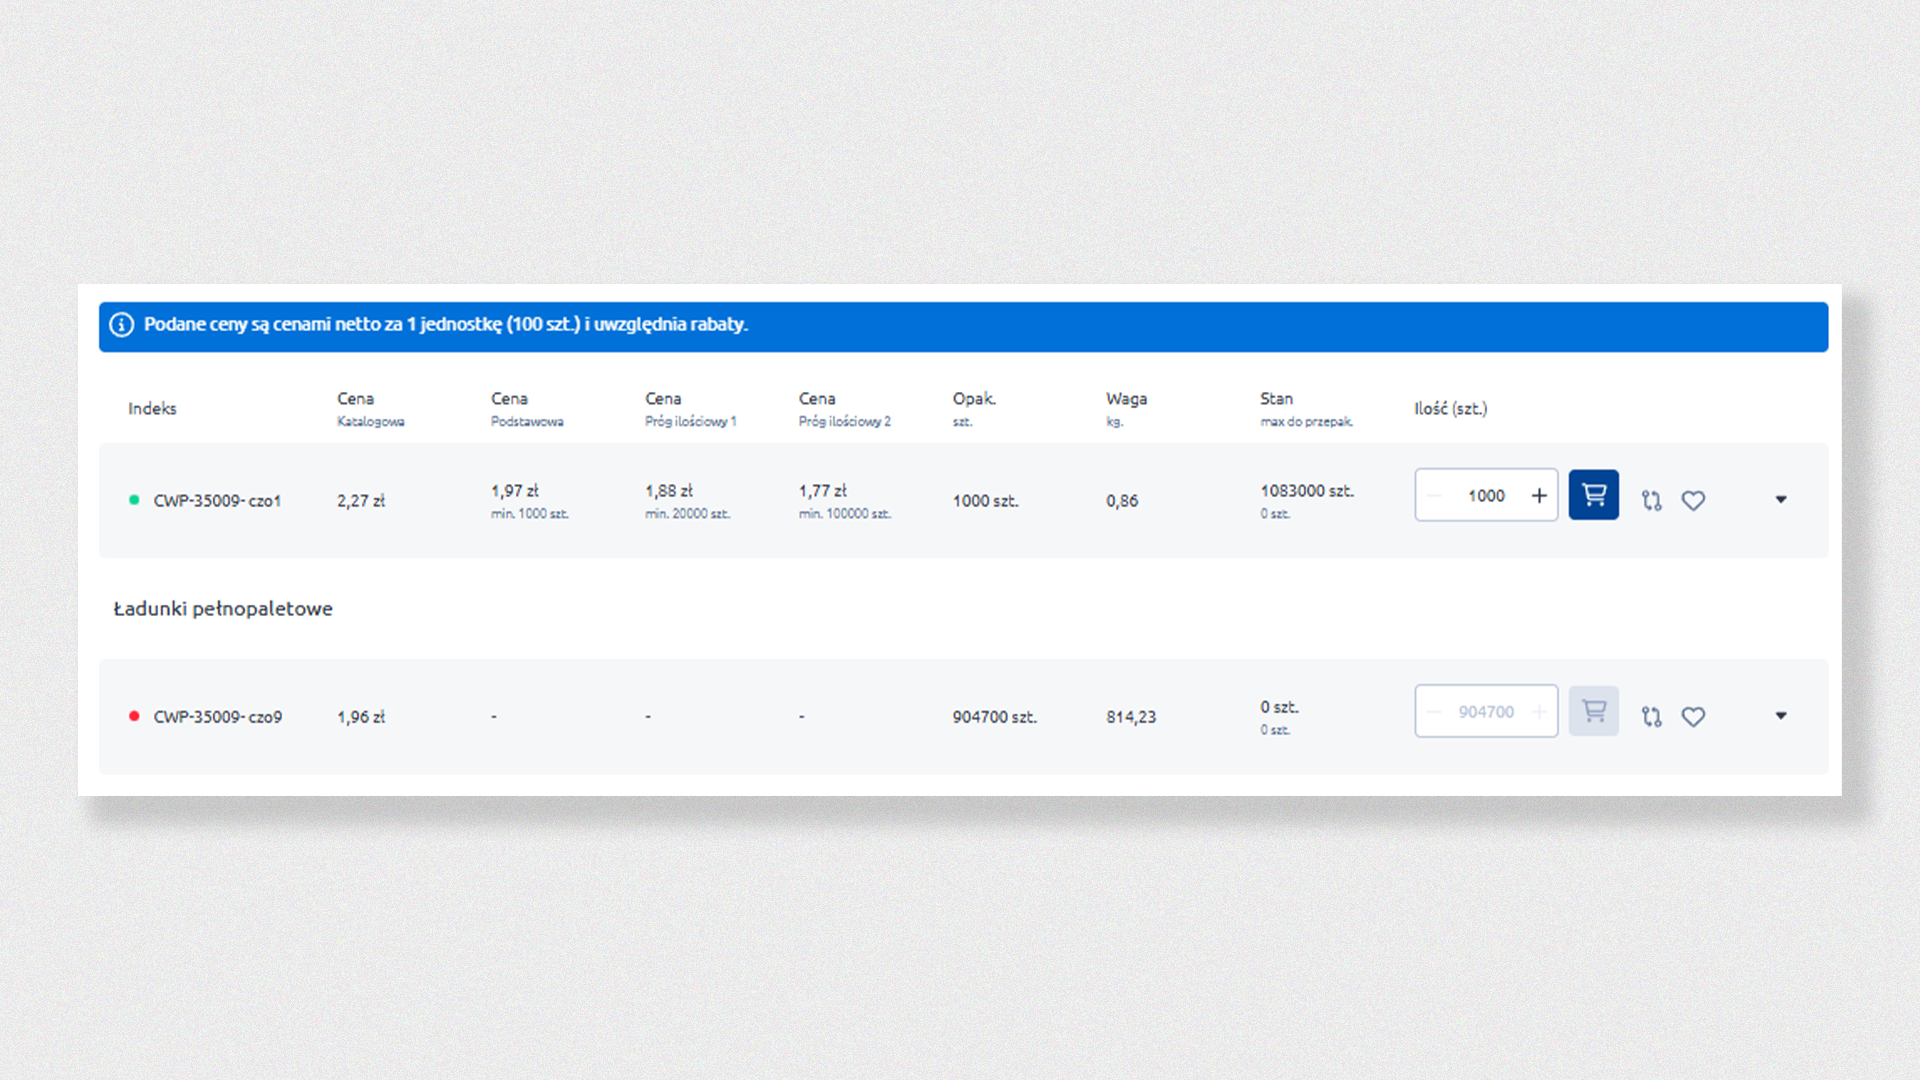The image size is (1920, 1080).
Task: Click the Indeks column header
Action: click(x=152, y=408)
